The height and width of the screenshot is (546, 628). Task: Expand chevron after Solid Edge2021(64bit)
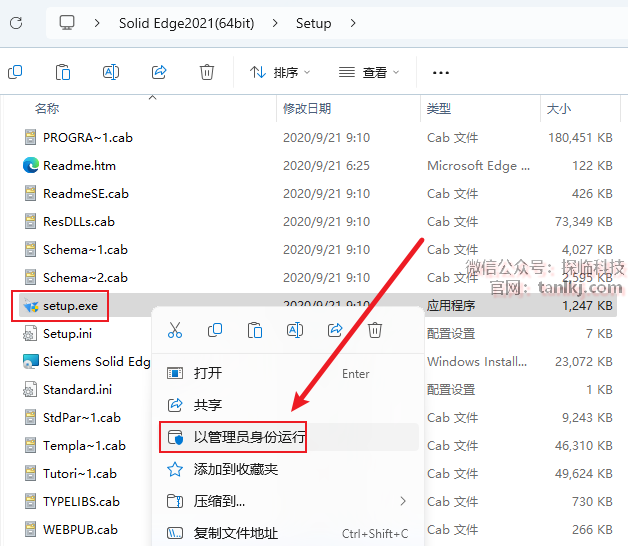click(274, 23)
